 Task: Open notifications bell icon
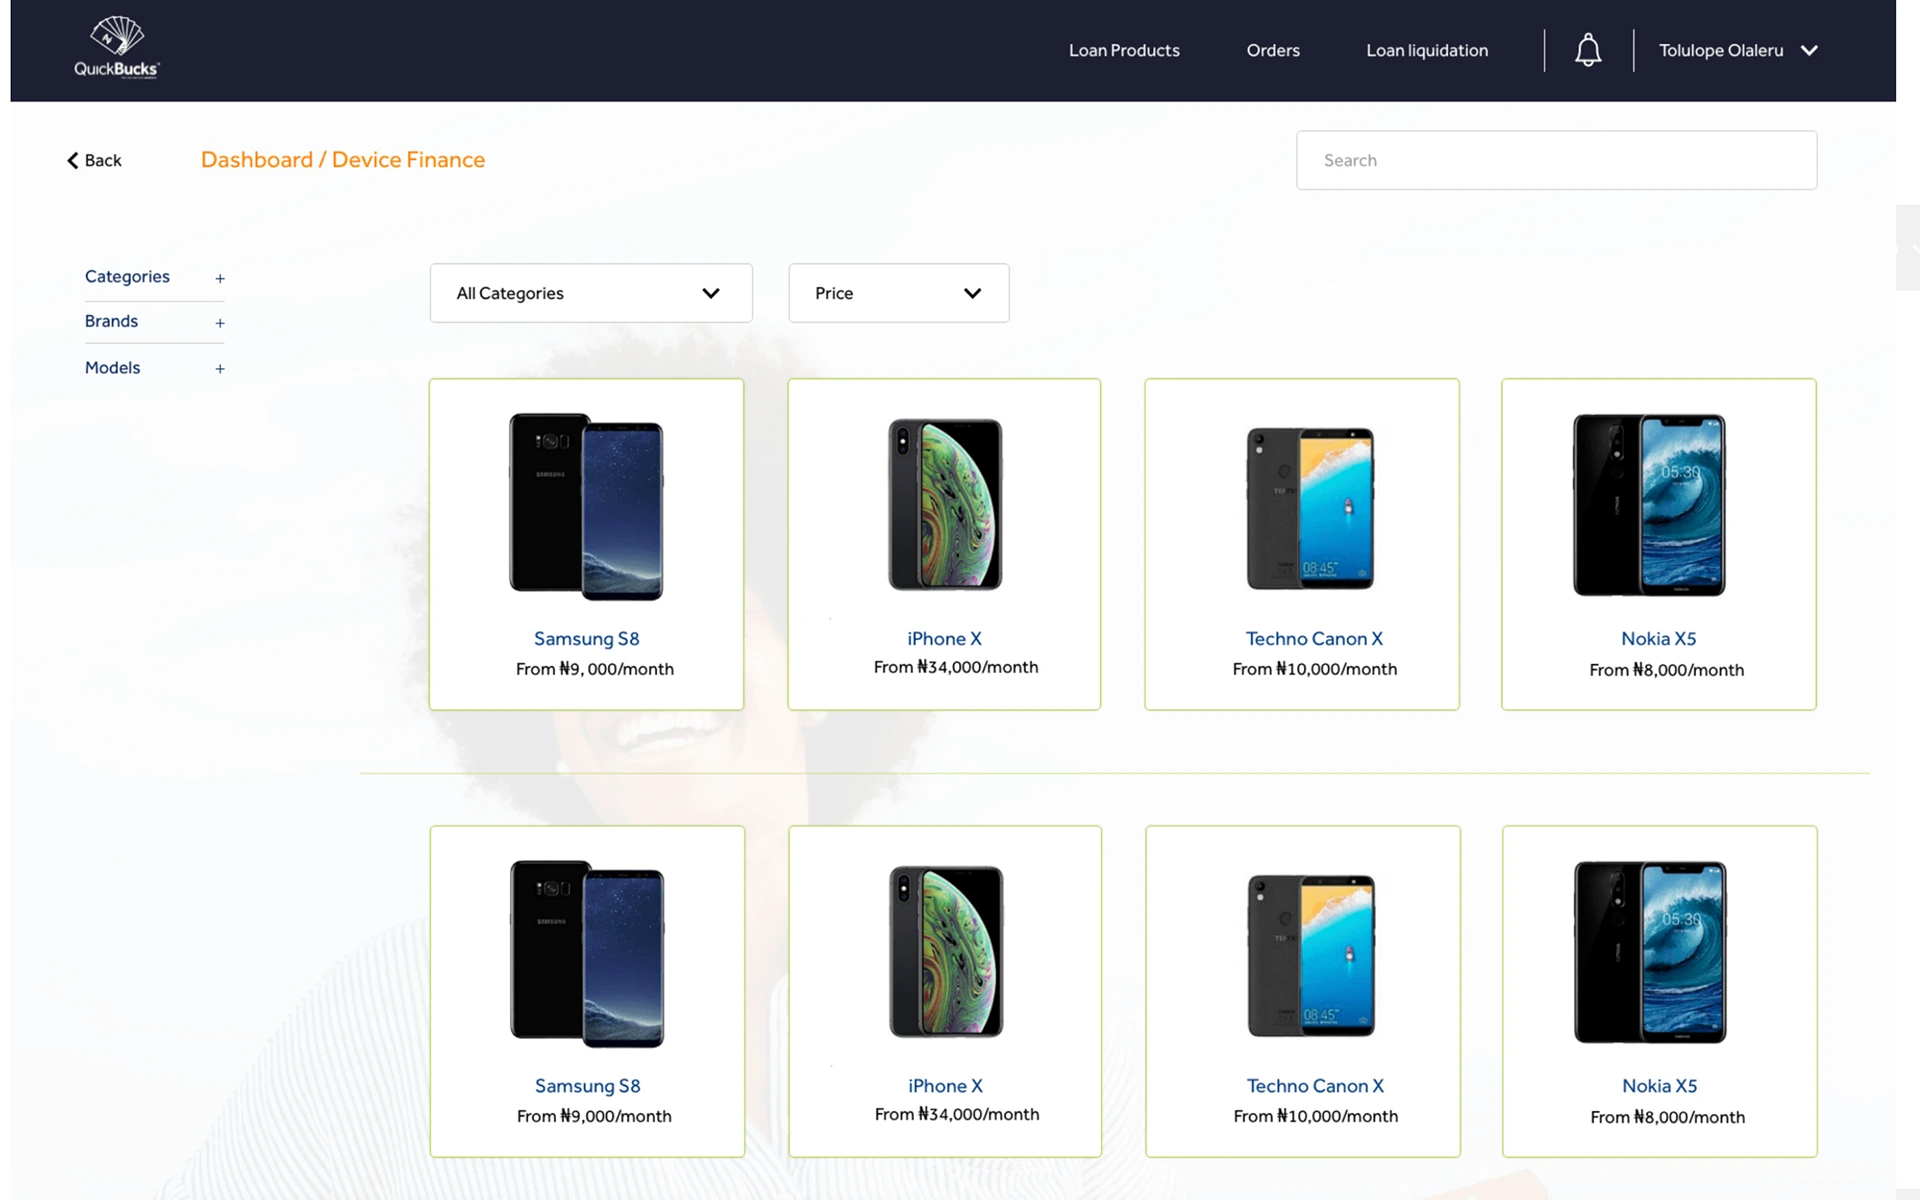(x=1588, y=50)
